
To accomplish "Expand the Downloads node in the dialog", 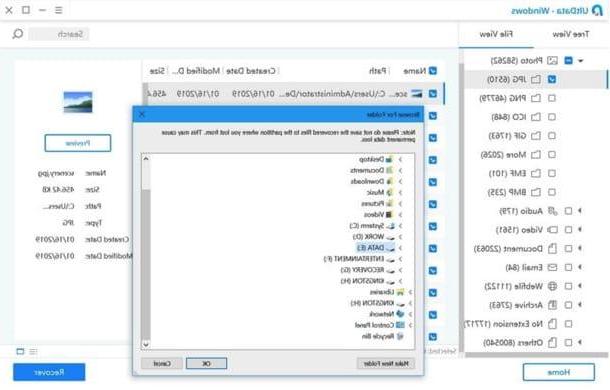I will point(400,181).
